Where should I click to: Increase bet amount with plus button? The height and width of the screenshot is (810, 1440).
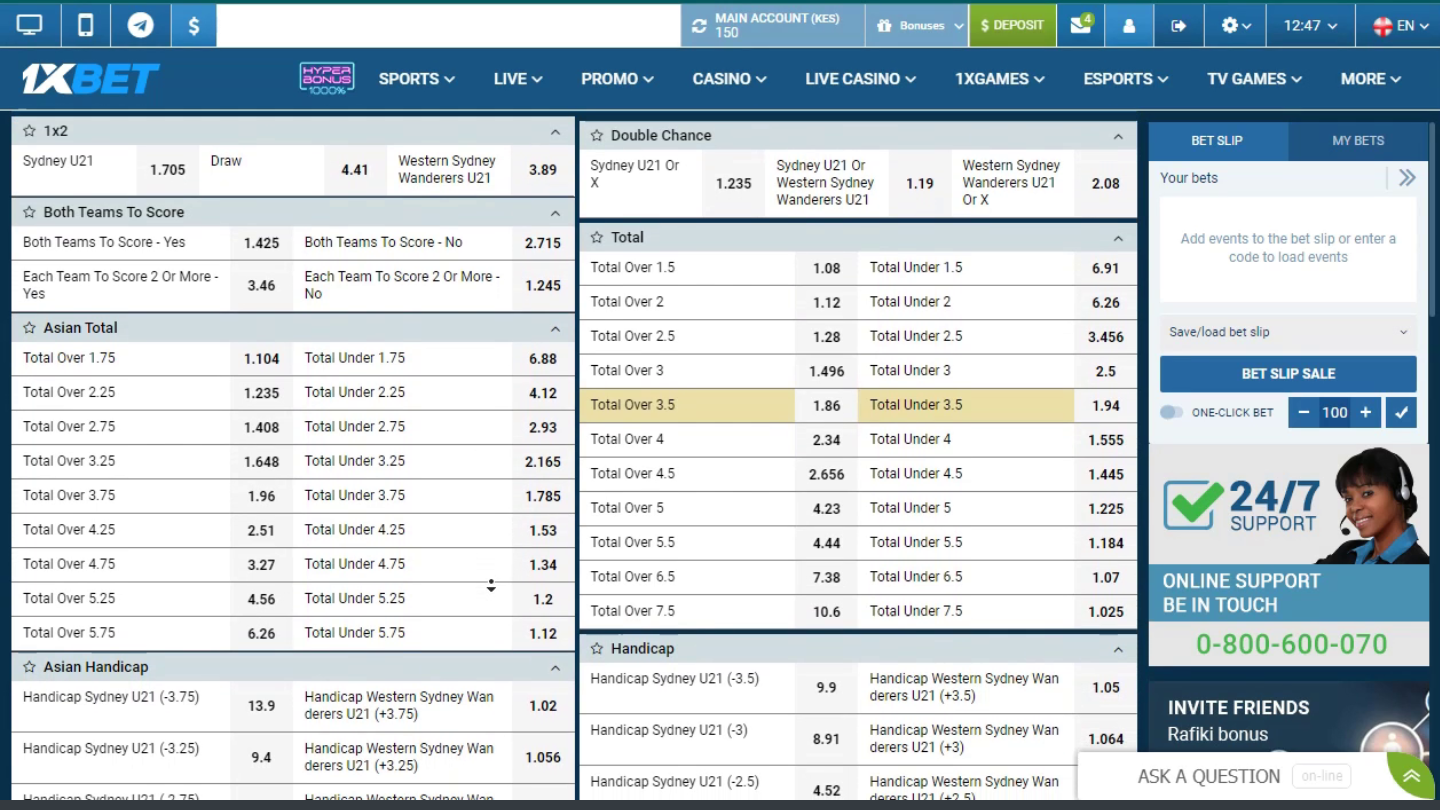click(1365, 412)
